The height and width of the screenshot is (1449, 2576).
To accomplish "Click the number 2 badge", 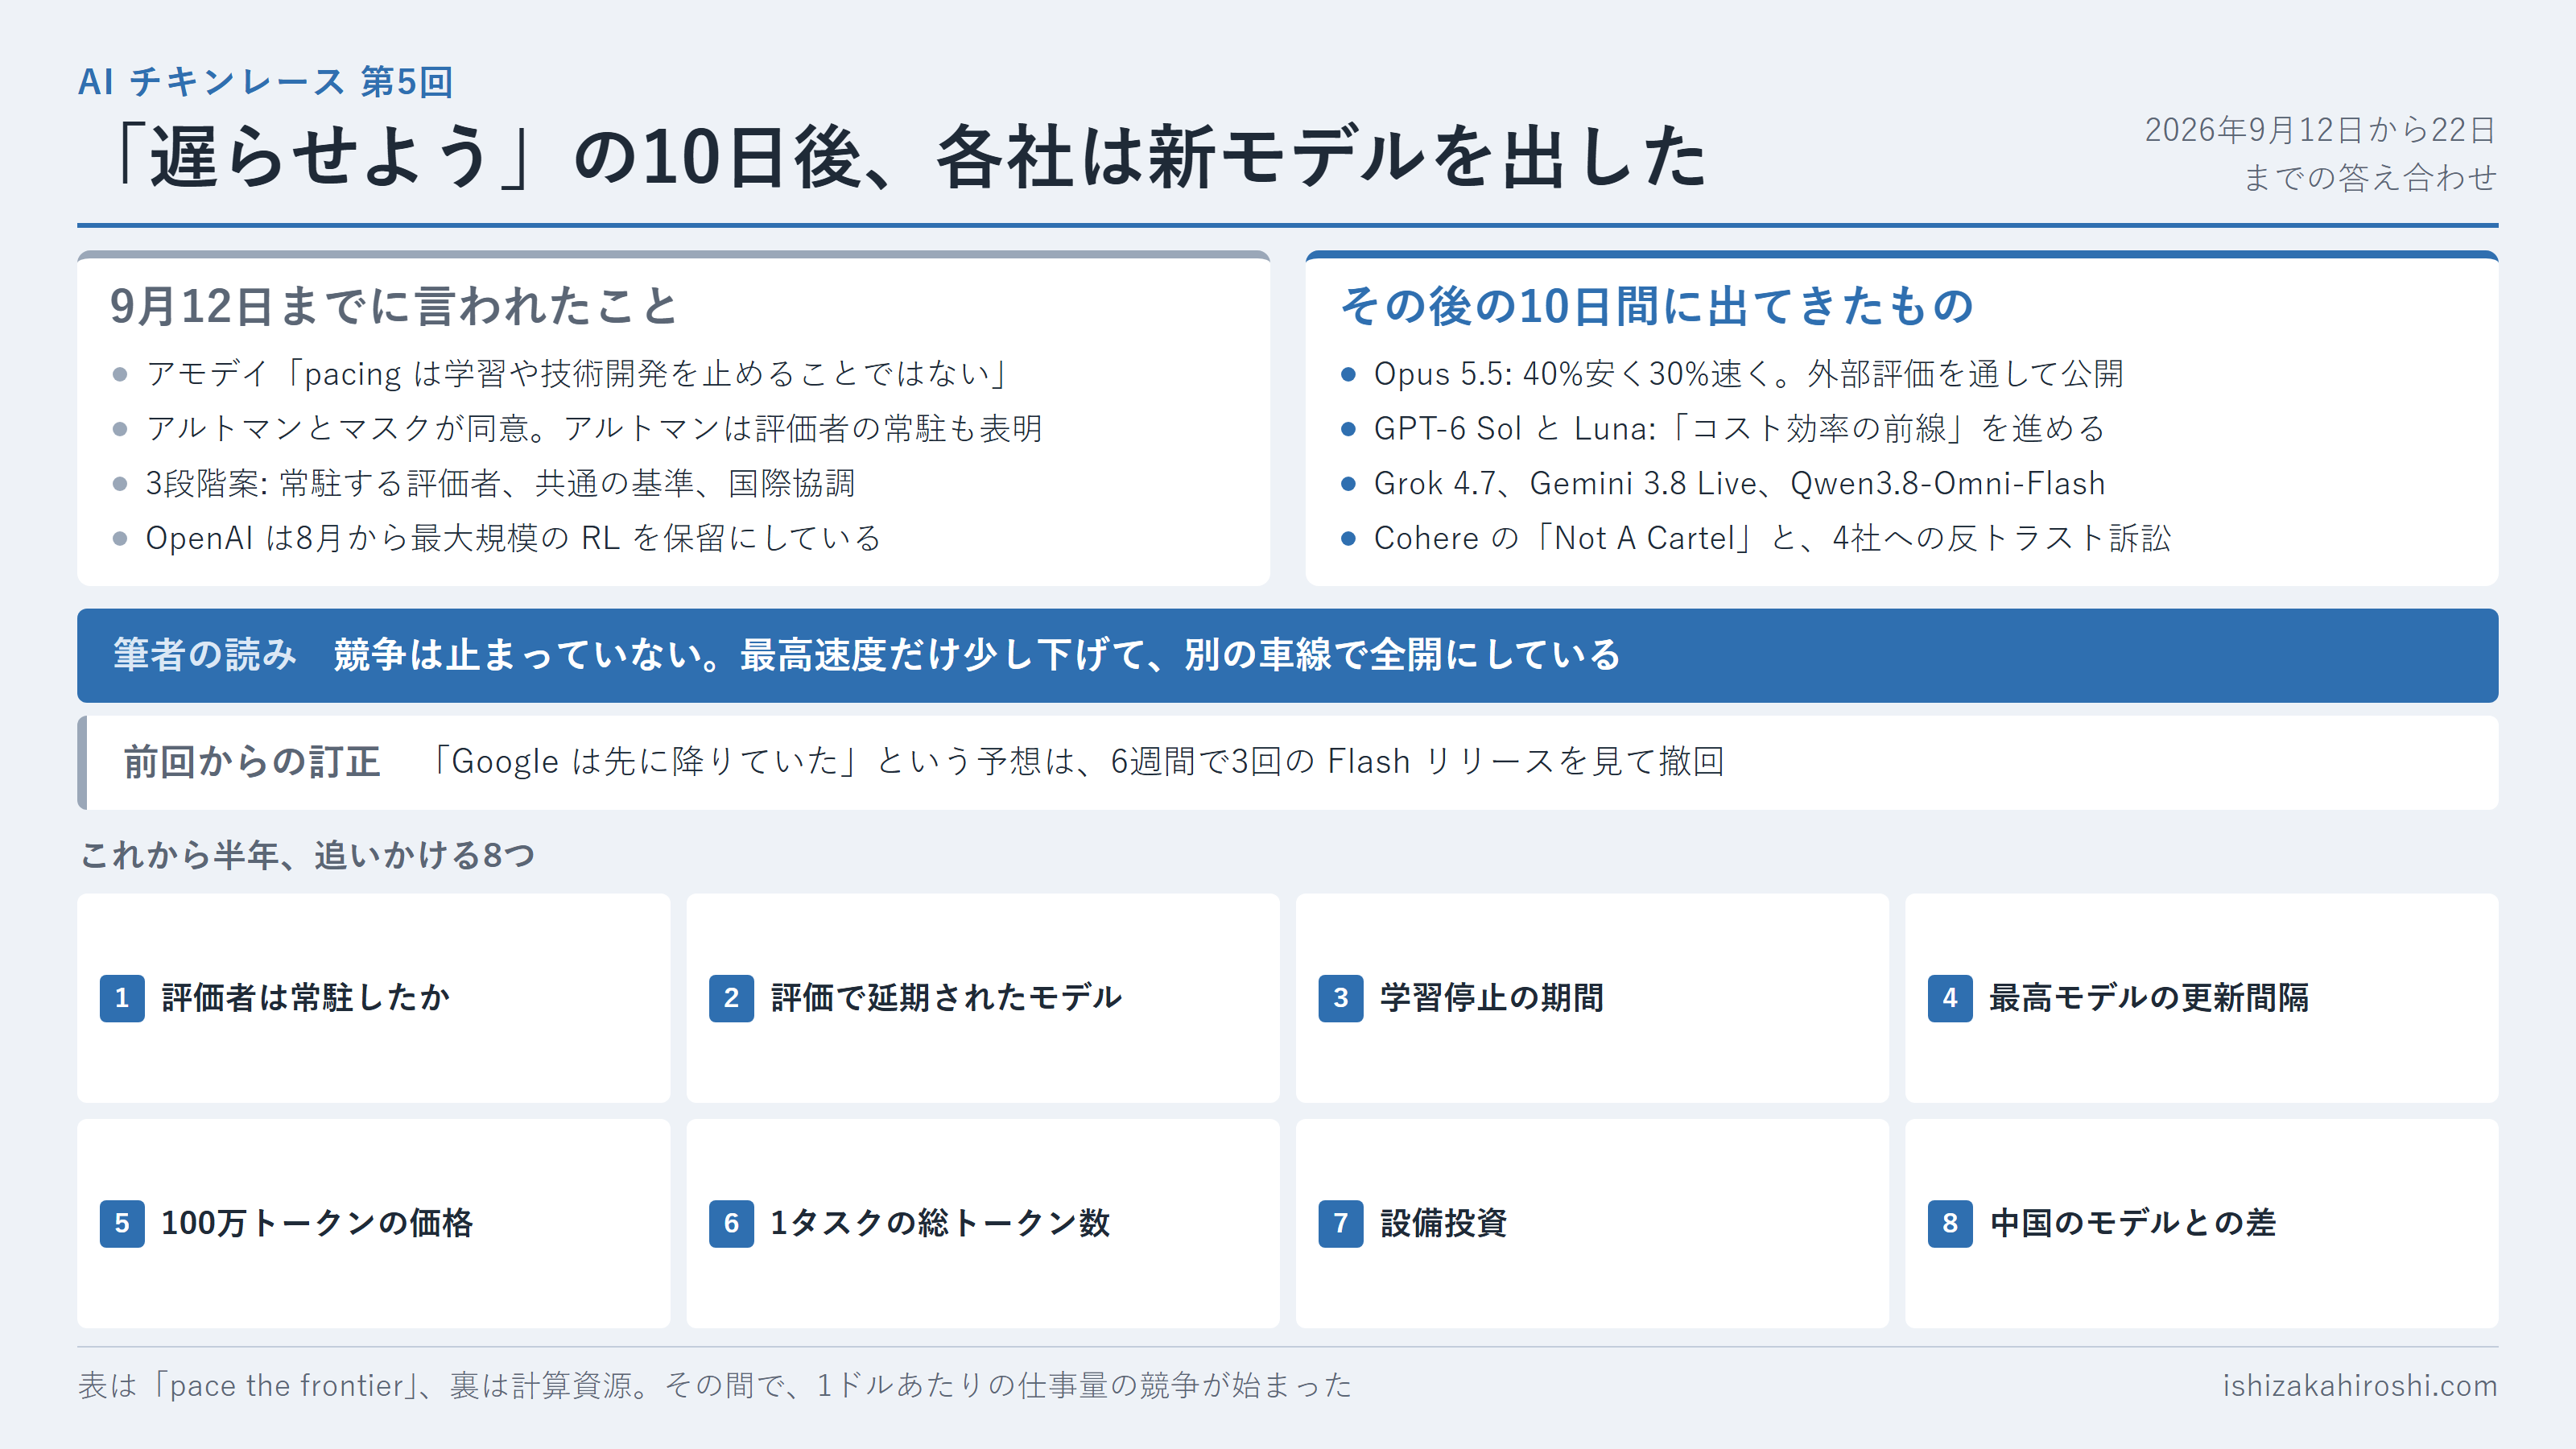I will (731, 998).
